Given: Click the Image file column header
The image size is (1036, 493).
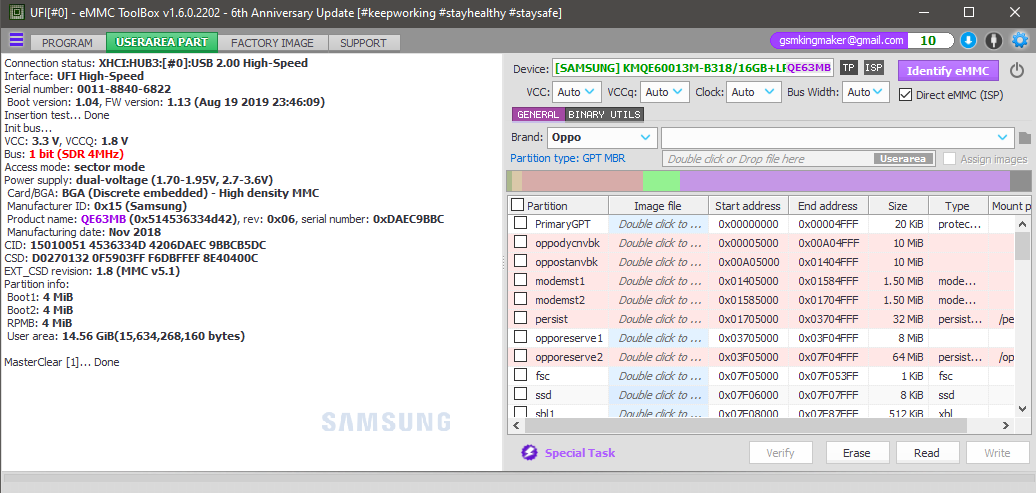Looking at the screenshot, I should coord(658,206).
